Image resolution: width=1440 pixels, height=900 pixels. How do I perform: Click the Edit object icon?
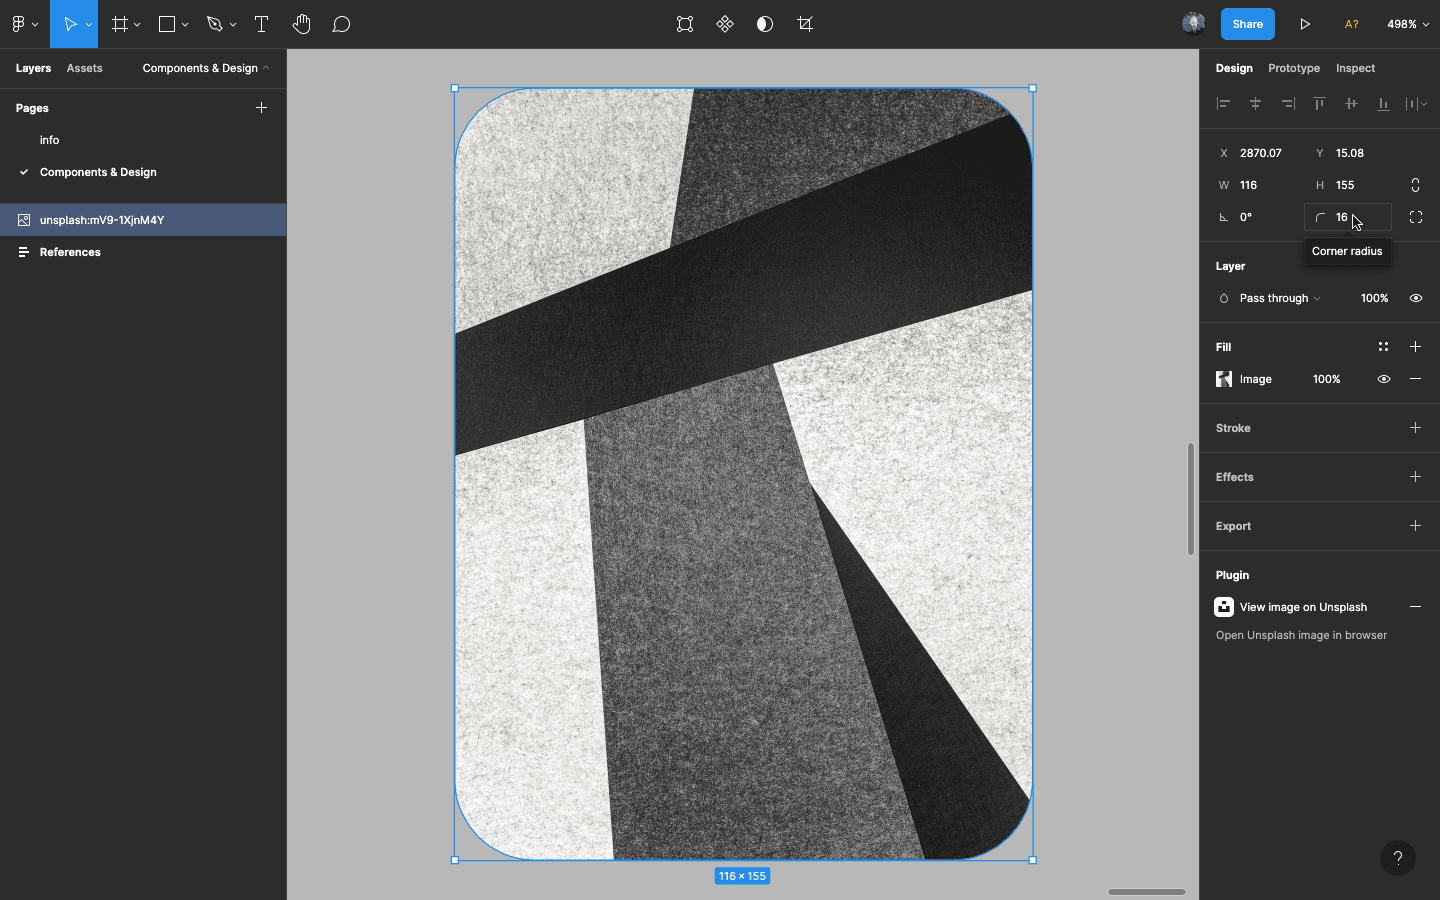[x=685, y=24]
